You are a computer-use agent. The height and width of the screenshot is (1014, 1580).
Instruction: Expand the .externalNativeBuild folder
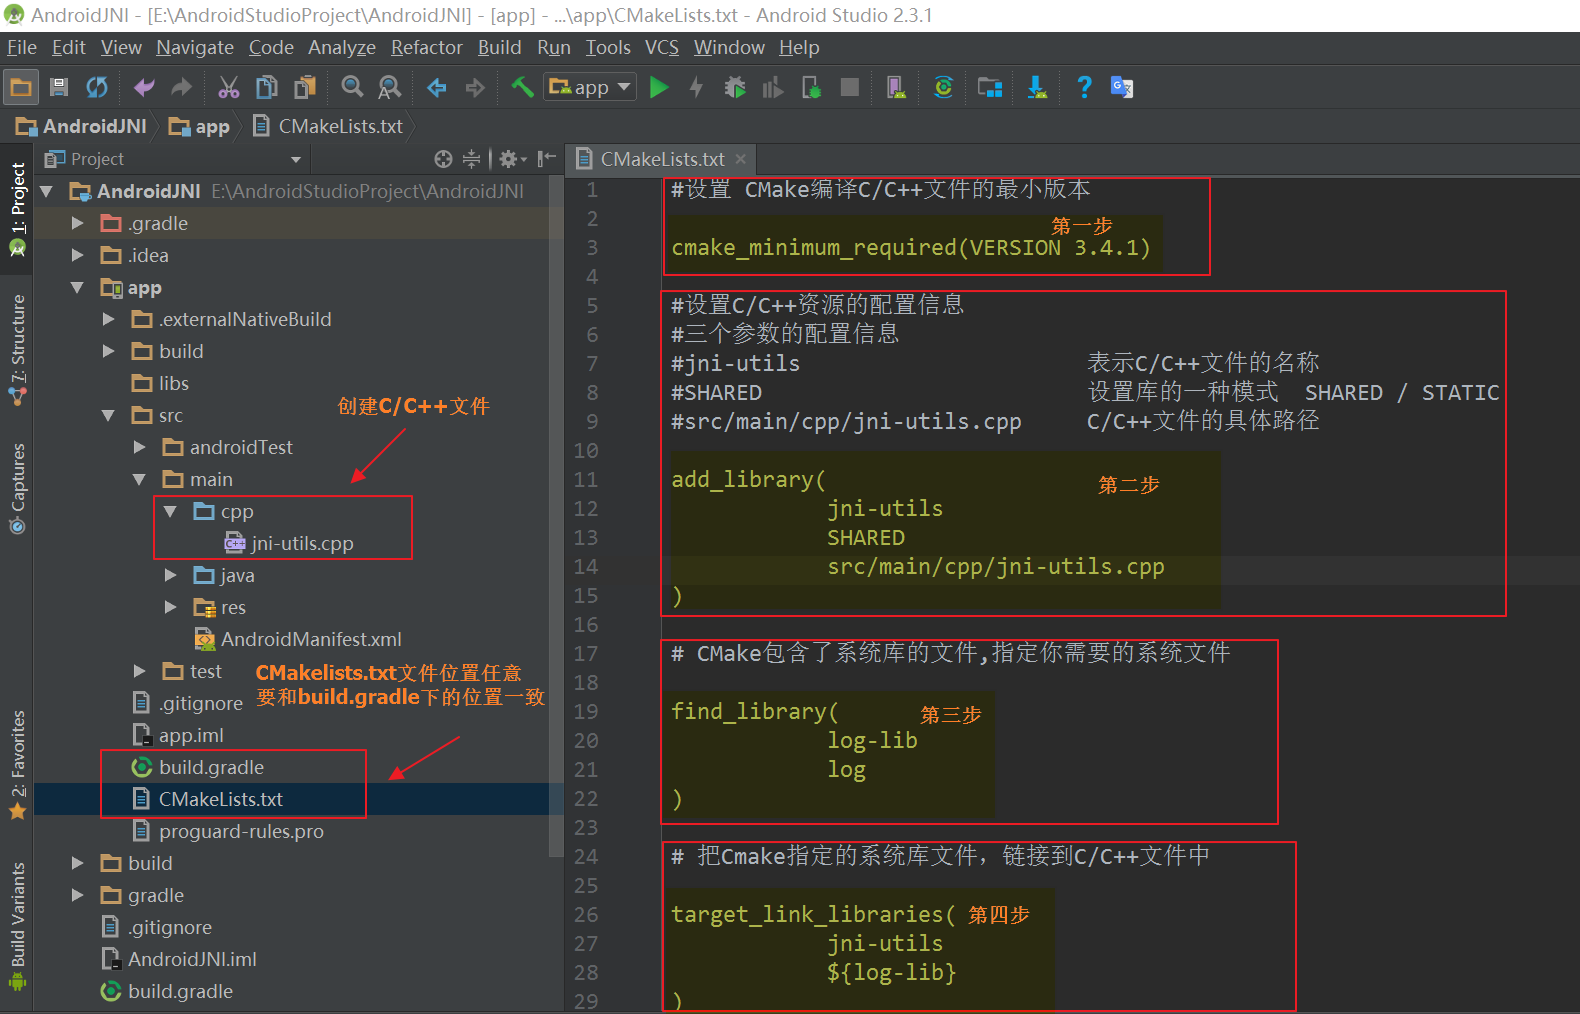(108, 319)
